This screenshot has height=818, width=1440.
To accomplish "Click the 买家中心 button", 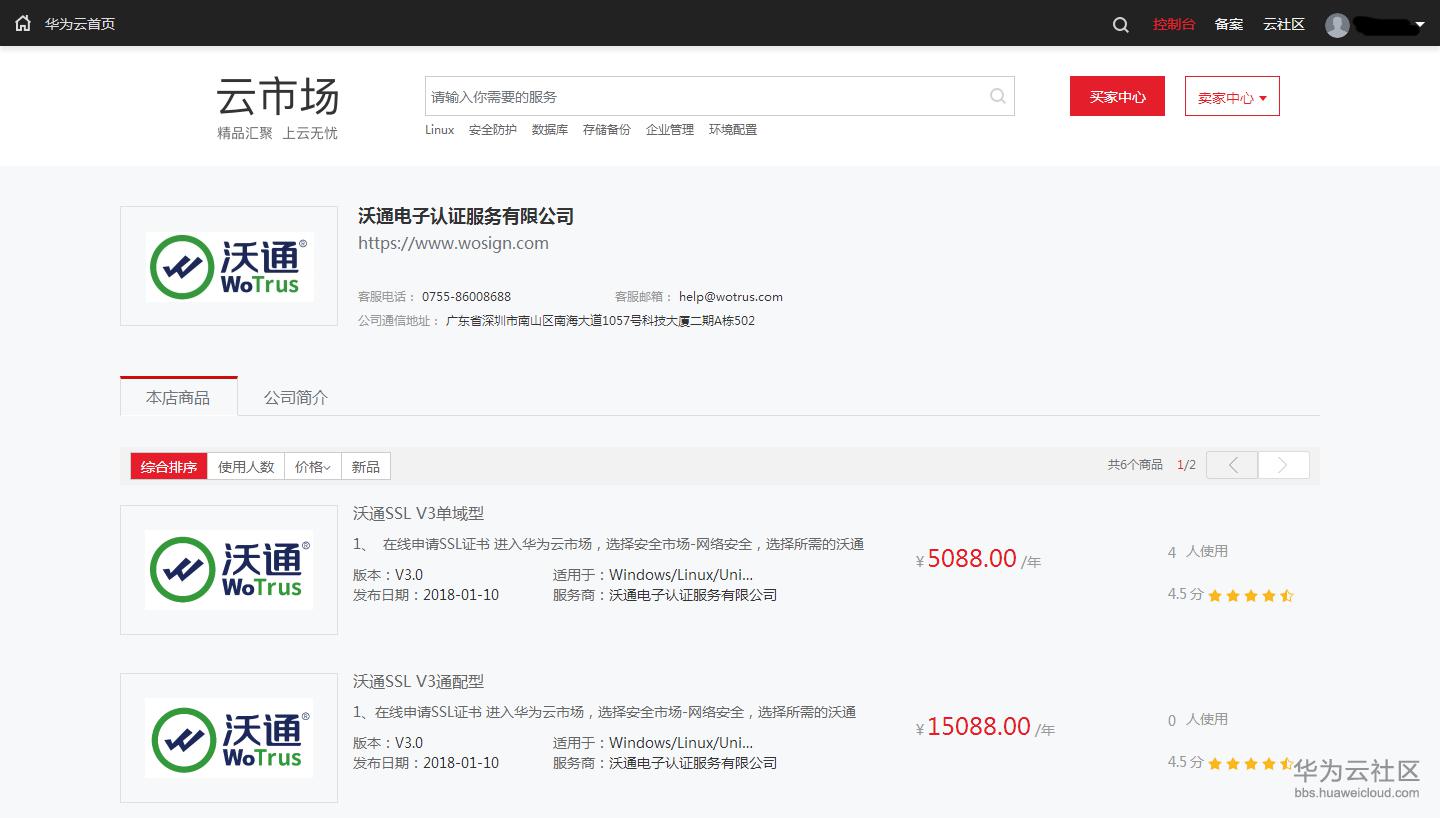I will pos(1117,96).
